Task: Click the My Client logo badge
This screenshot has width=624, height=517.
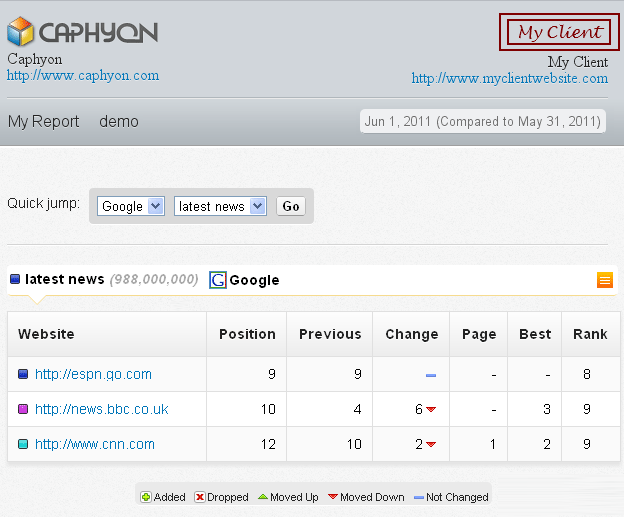Action: click(559, 32)
